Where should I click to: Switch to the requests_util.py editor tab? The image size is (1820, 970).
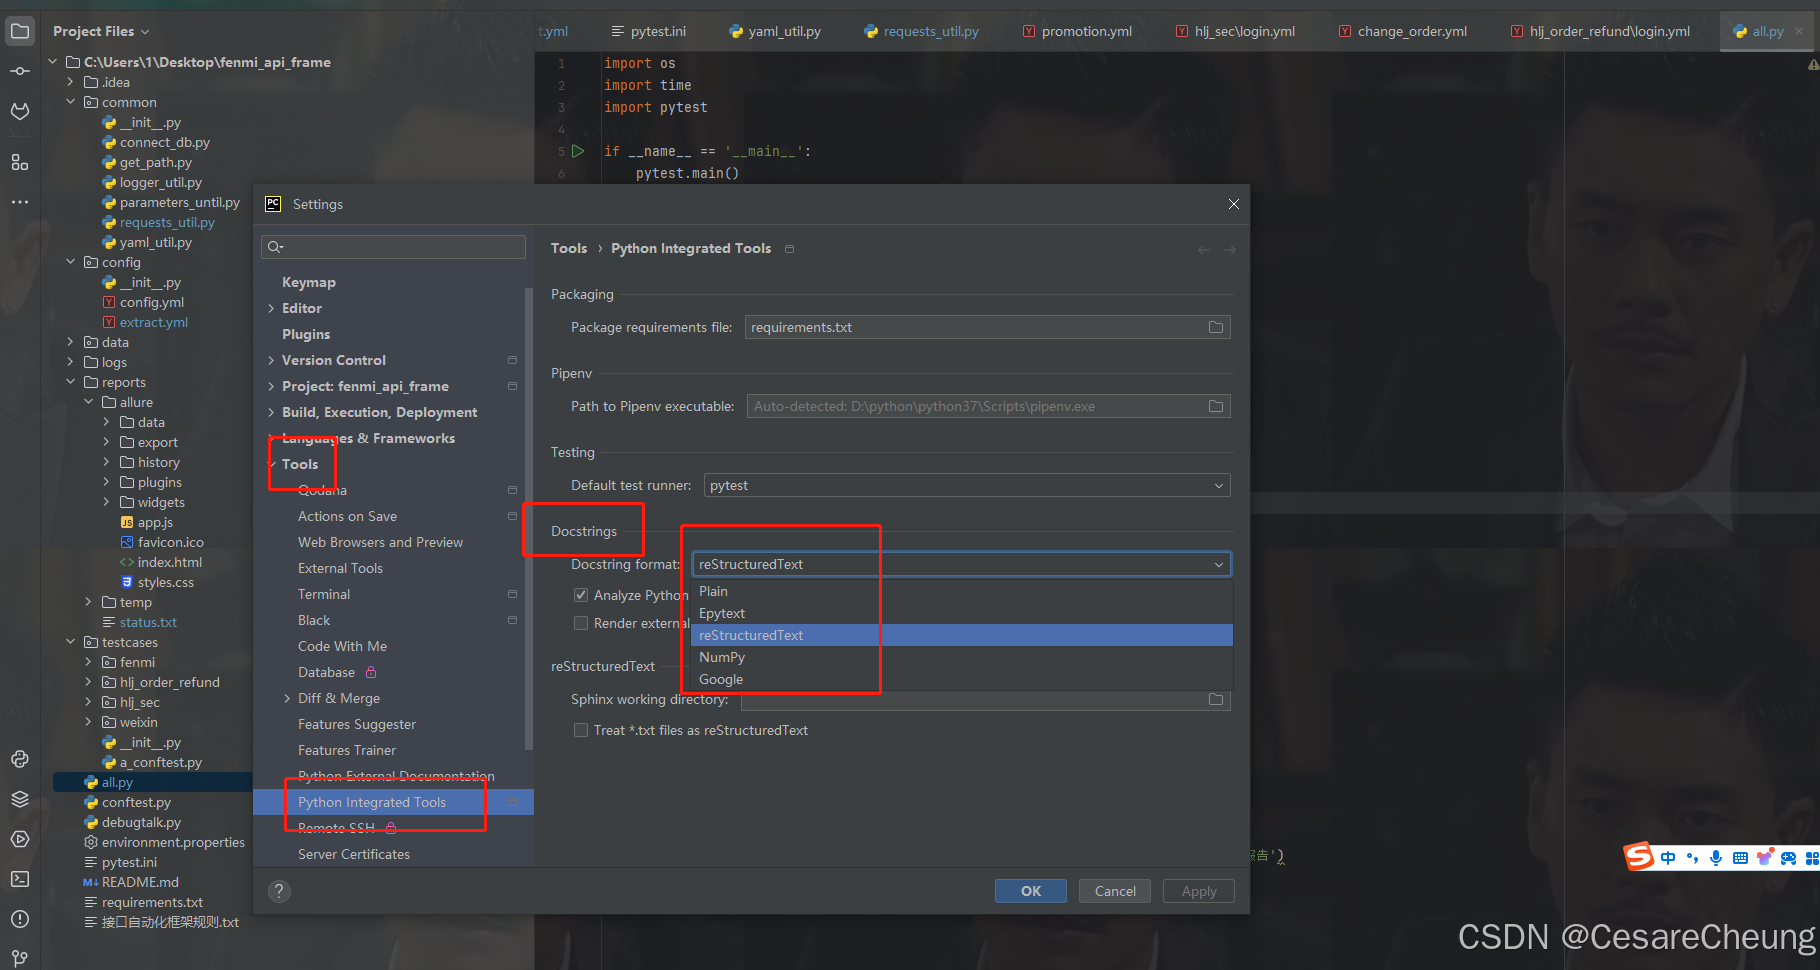coord(921,31)
